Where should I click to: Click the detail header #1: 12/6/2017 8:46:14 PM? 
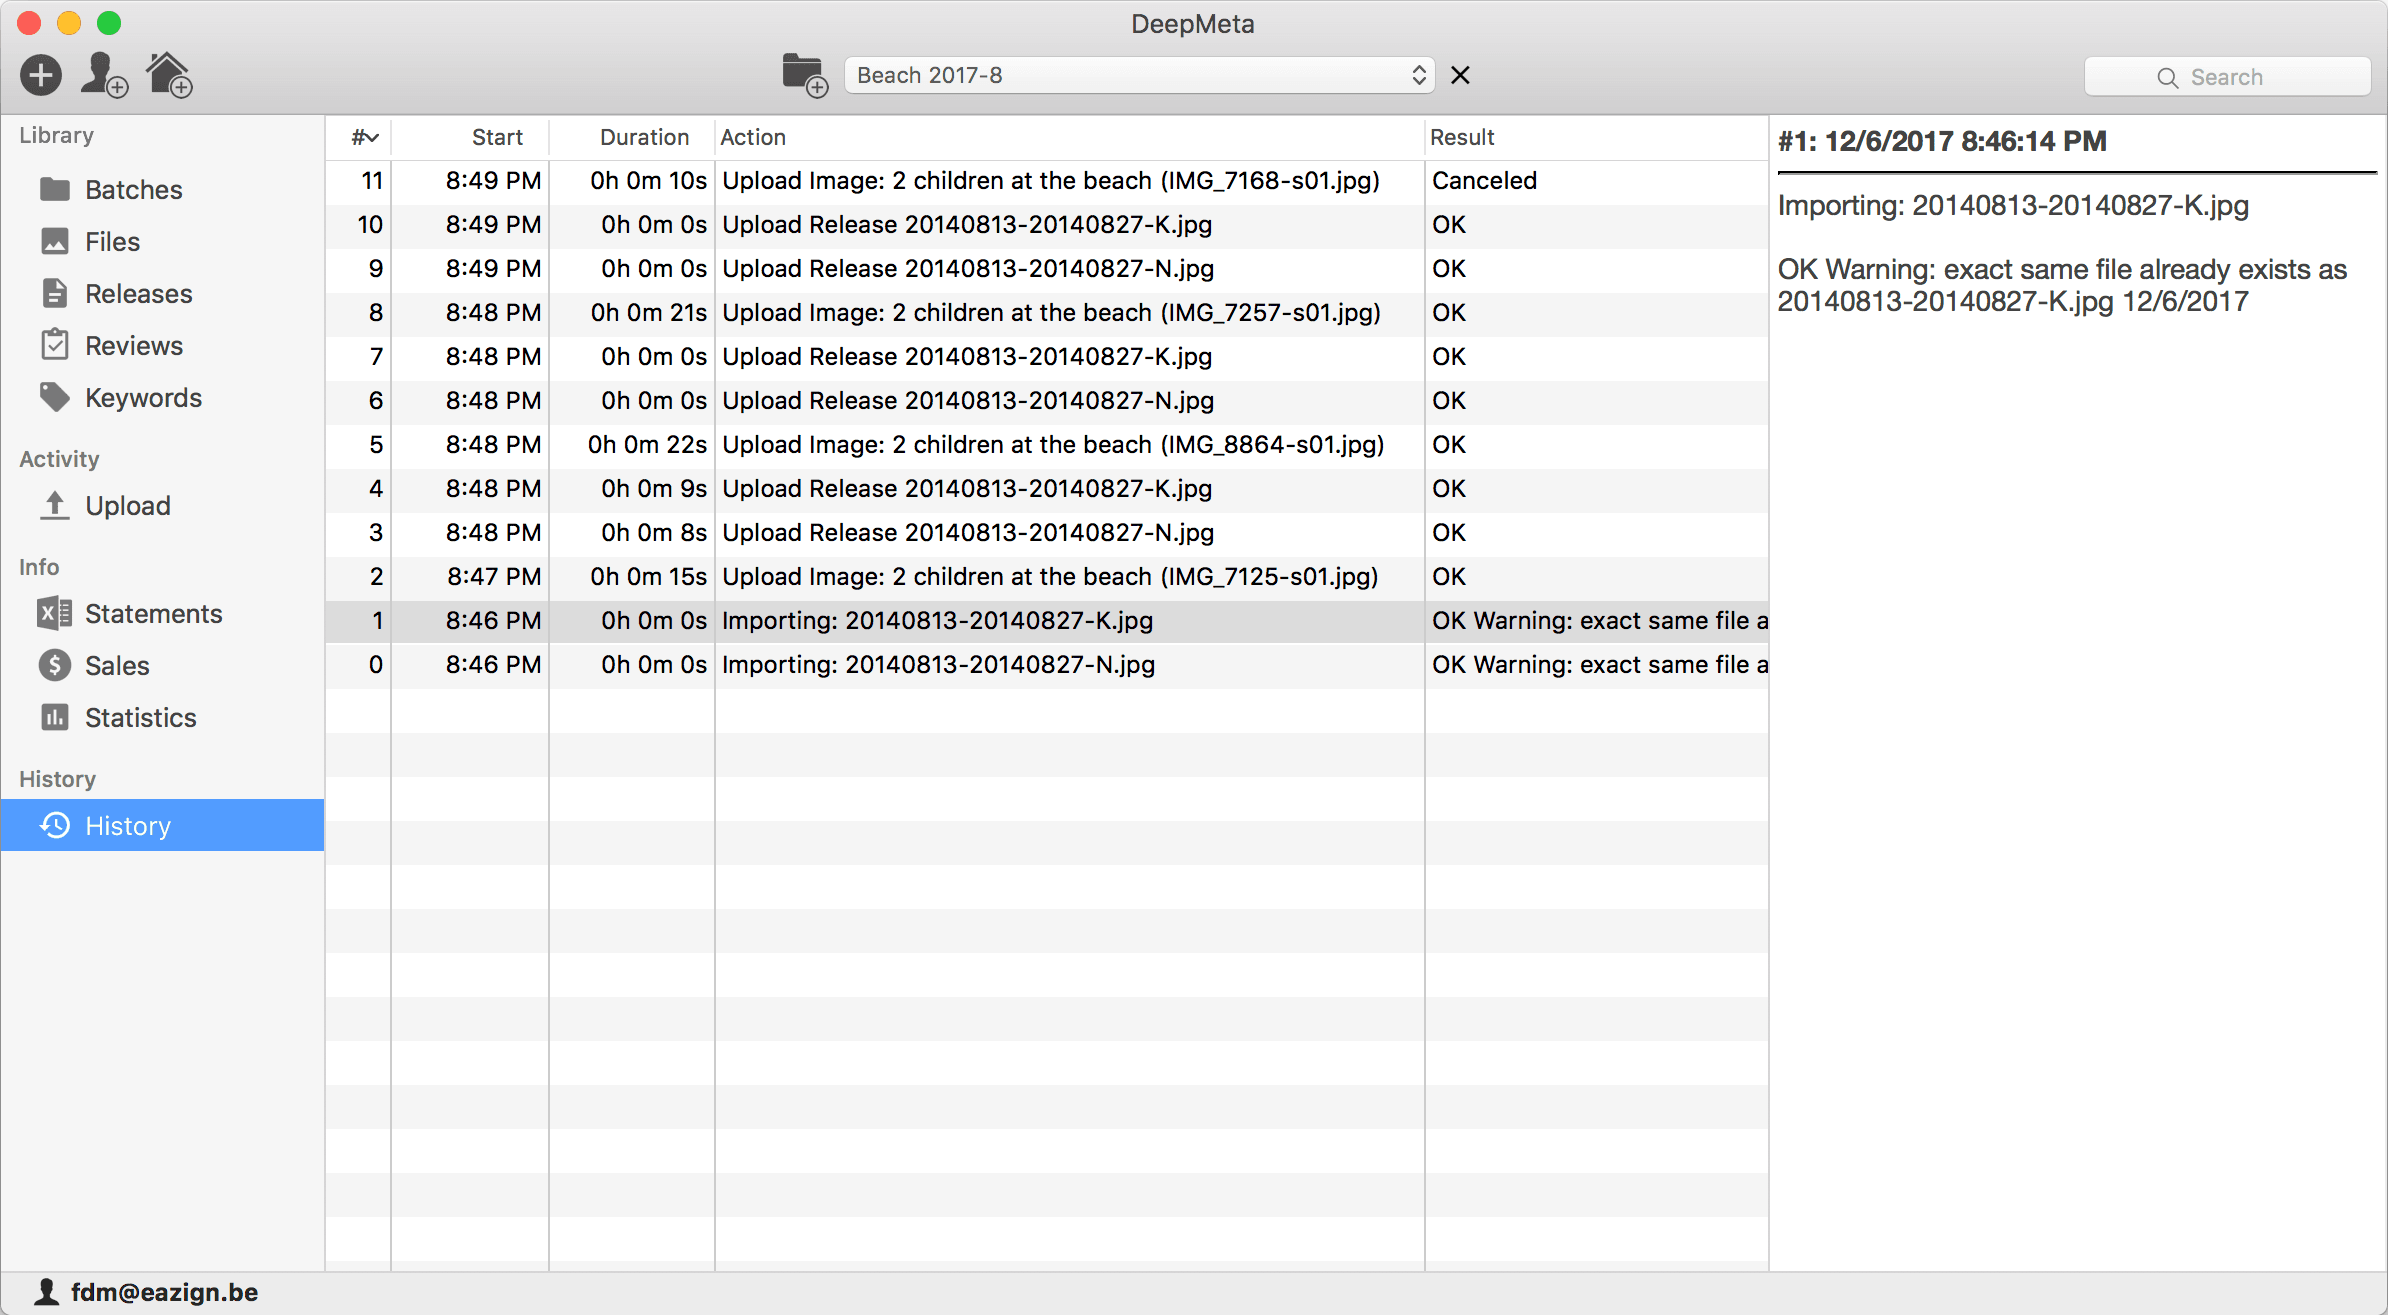click(1942, 141)
